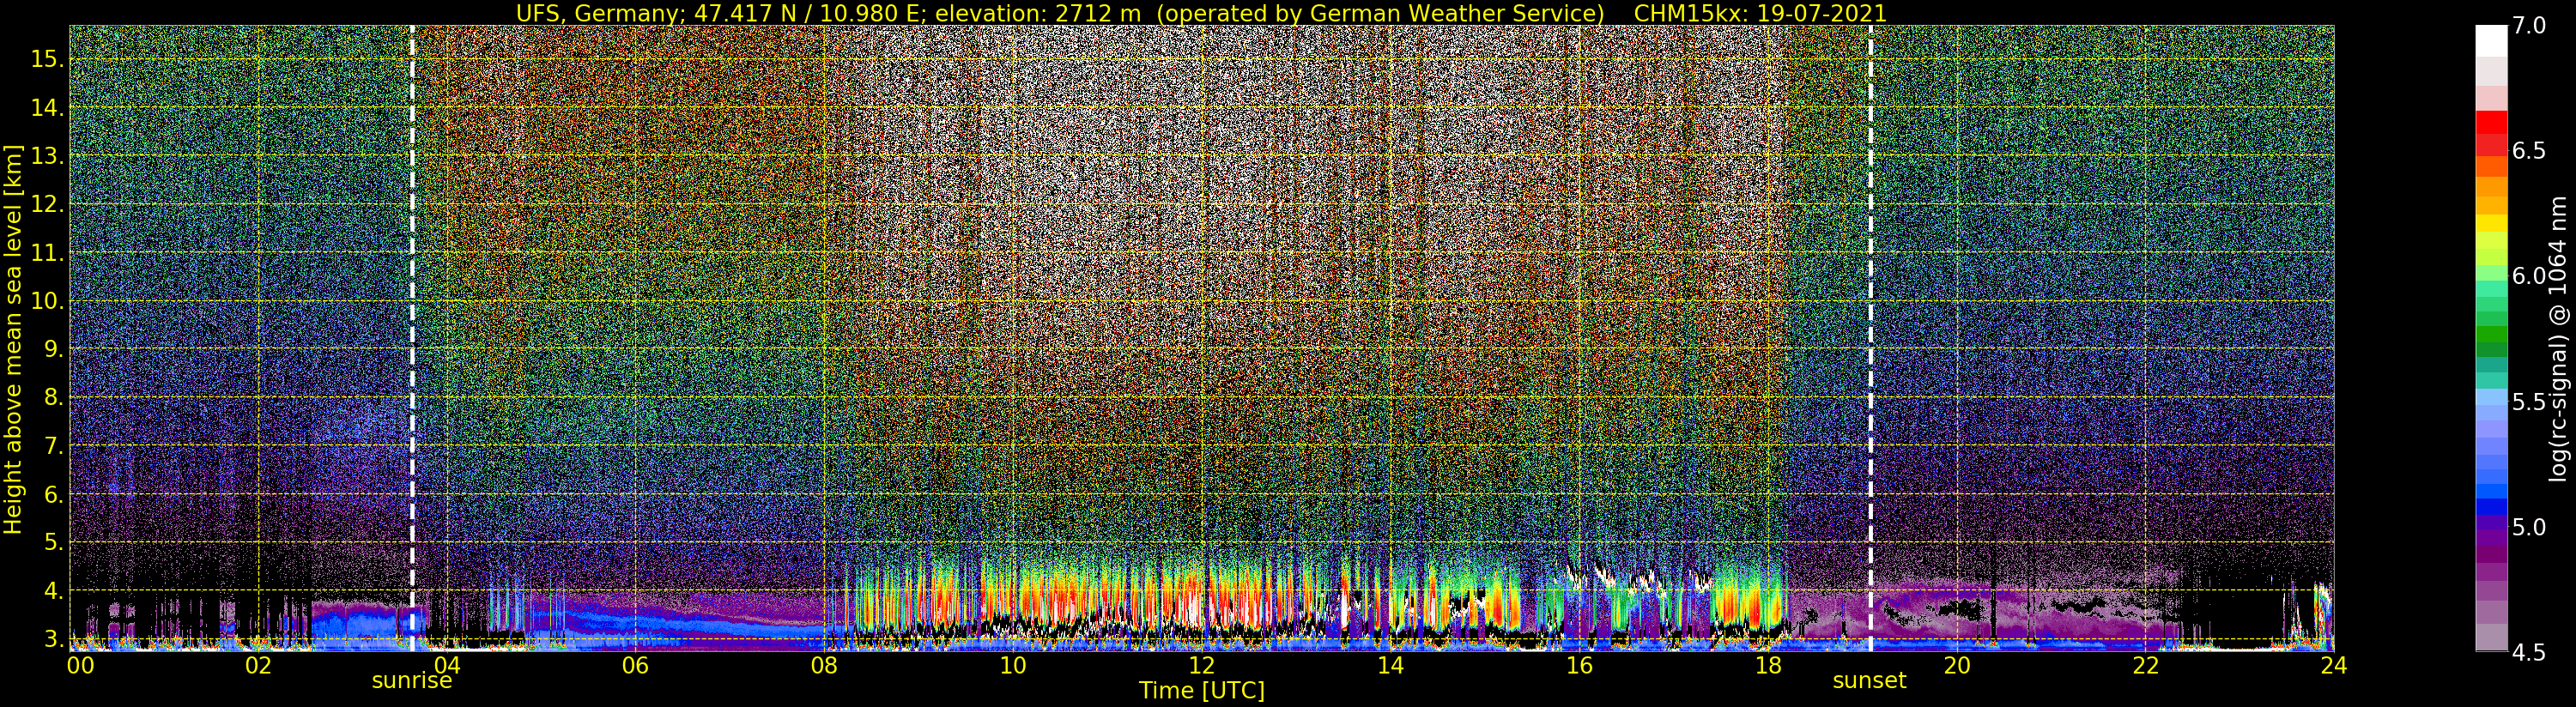Click the "log(rc-signal) @ 1064 nm" colorbar label
The image size is (2576, 707).
[x=2559, y=339]
